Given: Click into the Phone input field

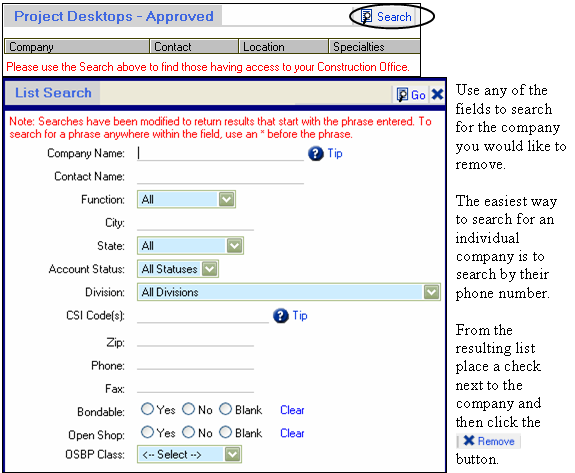Looking at the screenshot, I should (x=195, y=365).
